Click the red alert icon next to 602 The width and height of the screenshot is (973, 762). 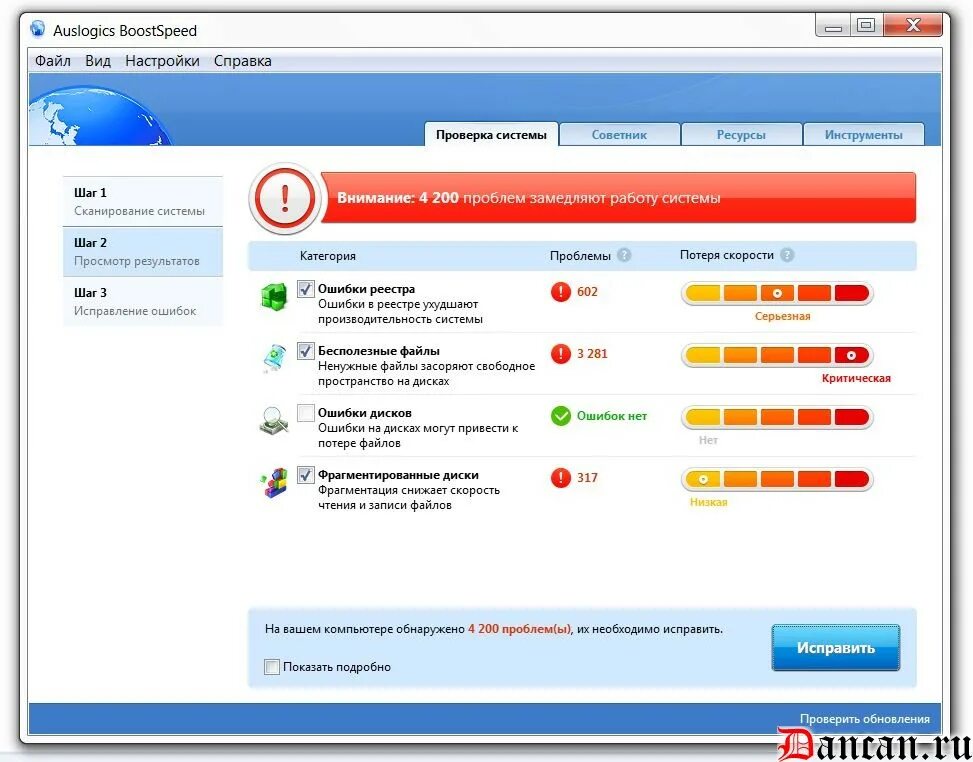560,292
